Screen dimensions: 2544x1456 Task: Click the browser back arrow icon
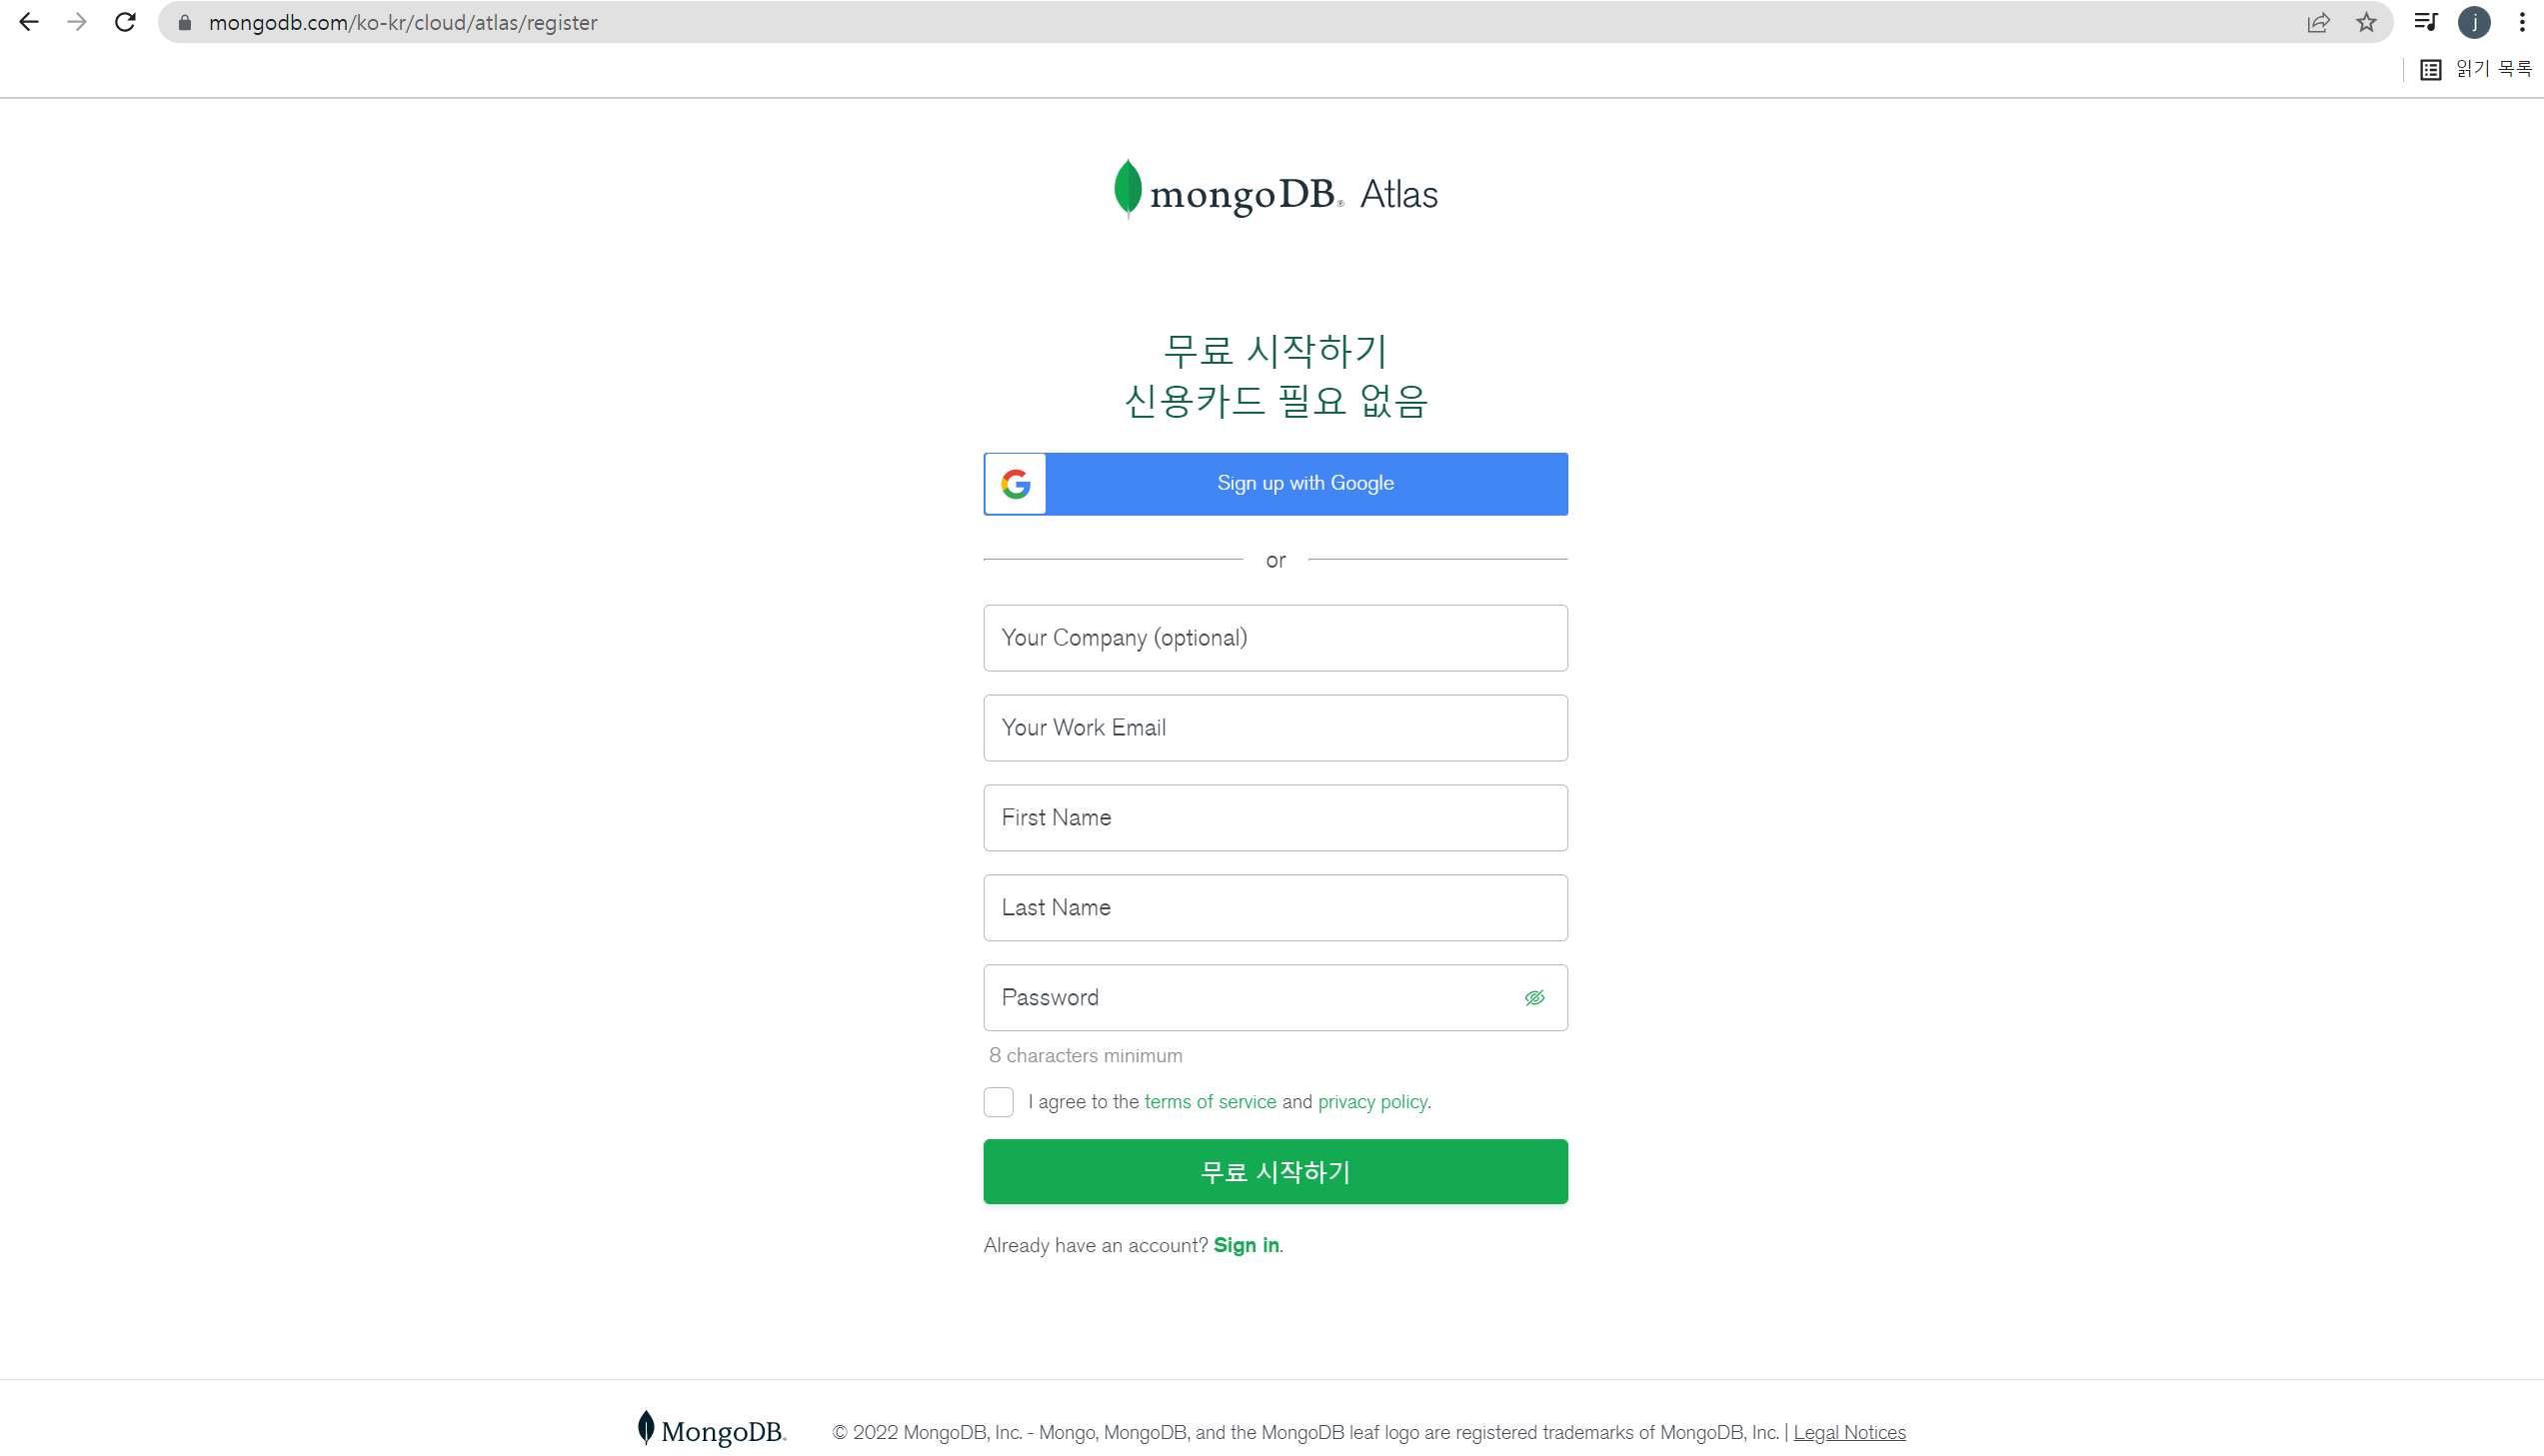29,22
